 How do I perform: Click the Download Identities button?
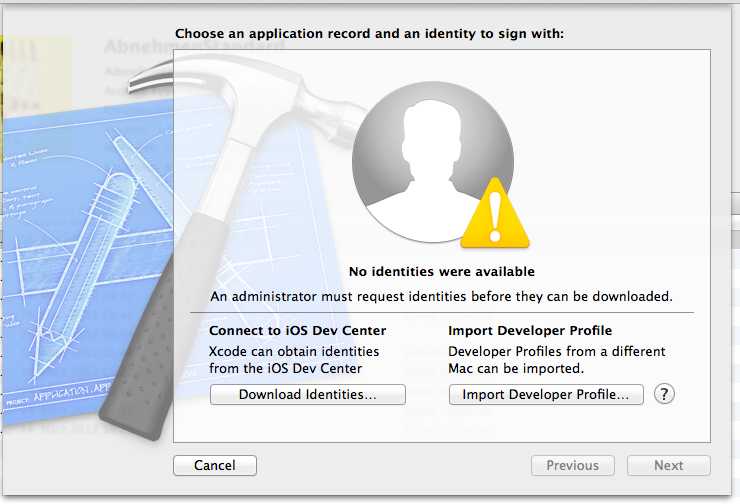(308, 395)
